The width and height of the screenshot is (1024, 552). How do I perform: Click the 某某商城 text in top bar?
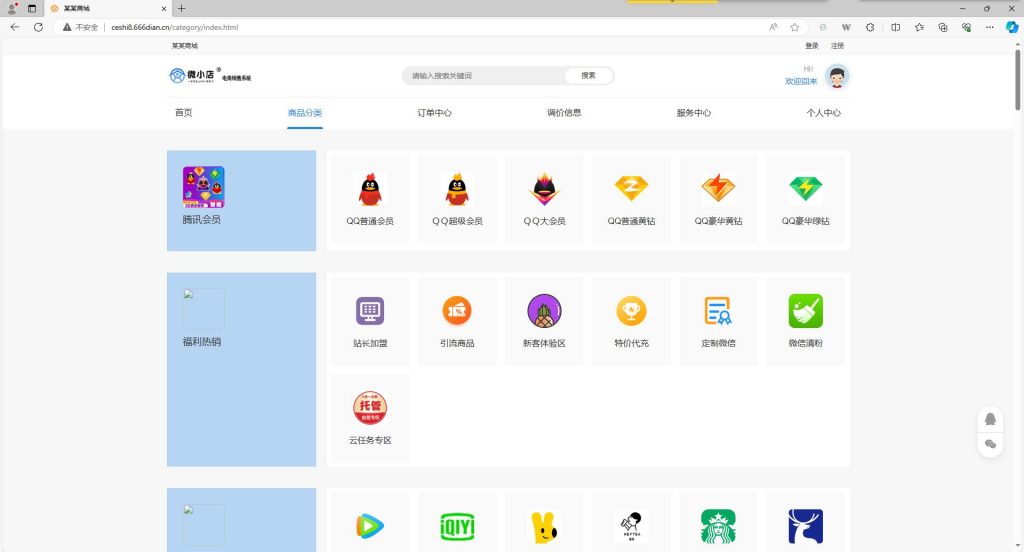(x=185, y=46)
